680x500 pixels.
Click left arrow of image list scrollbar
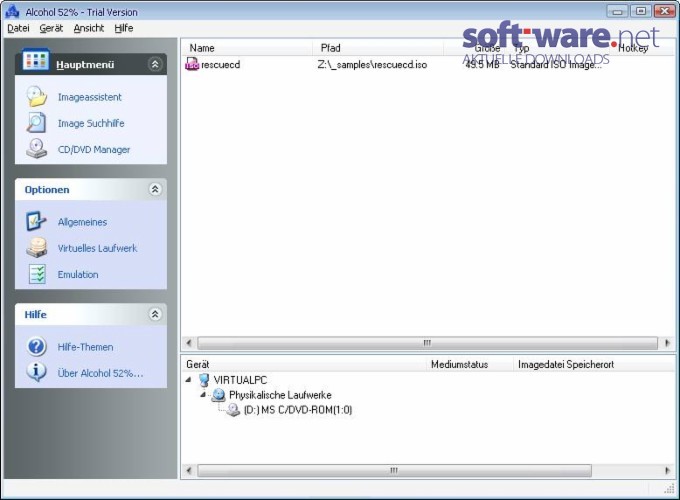189,343
